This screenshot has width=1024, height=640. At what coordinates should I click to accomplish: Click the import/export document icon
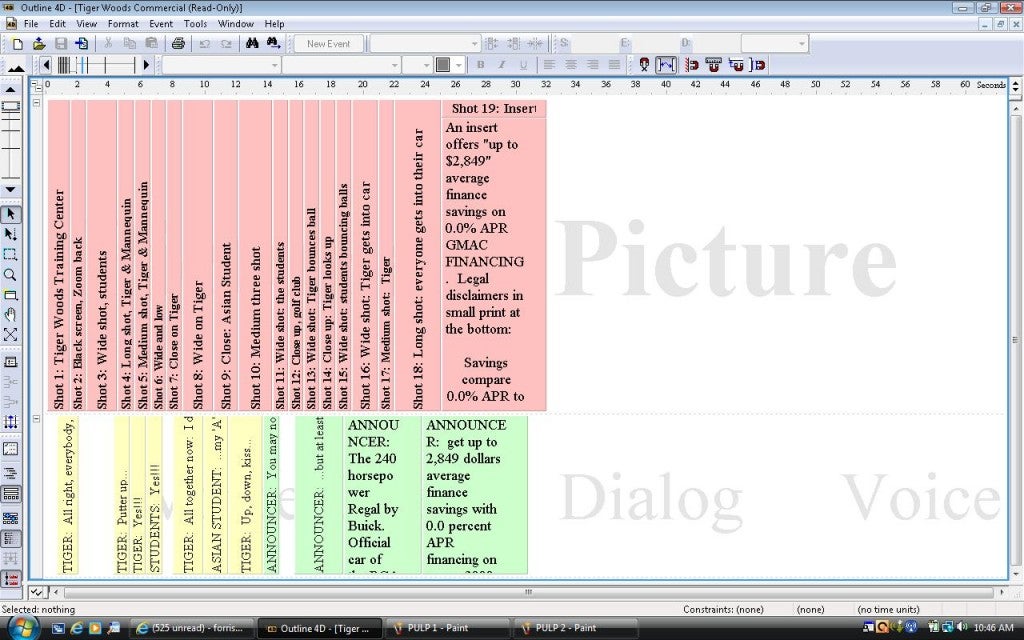coord(82,44)
